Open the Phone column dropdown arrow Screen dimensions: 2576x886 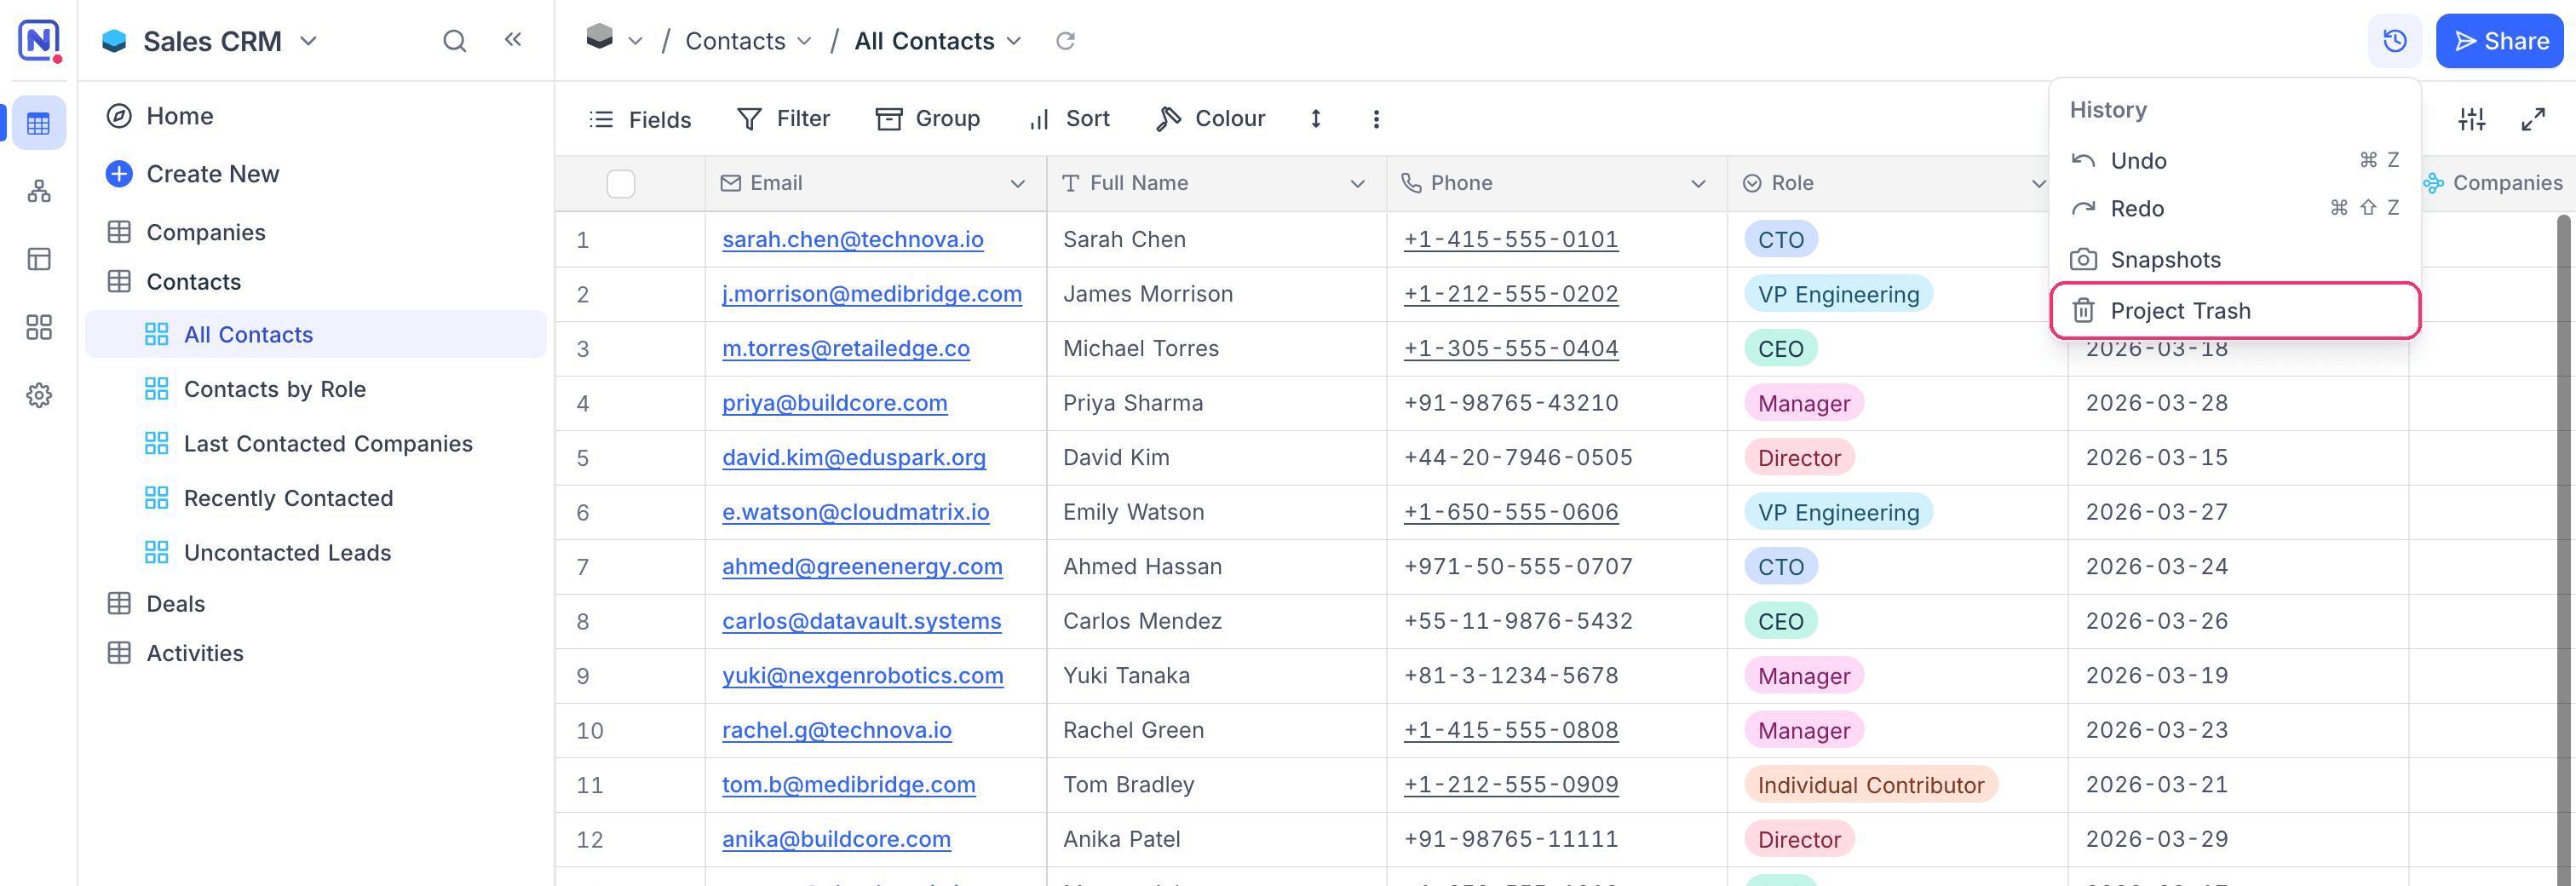pyautogui.click(x=1697, y=184)
